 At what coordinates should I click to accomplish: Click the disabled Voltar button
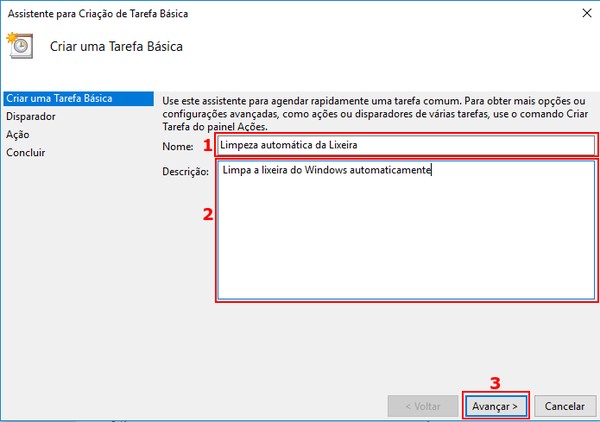[x=423, y=406]
